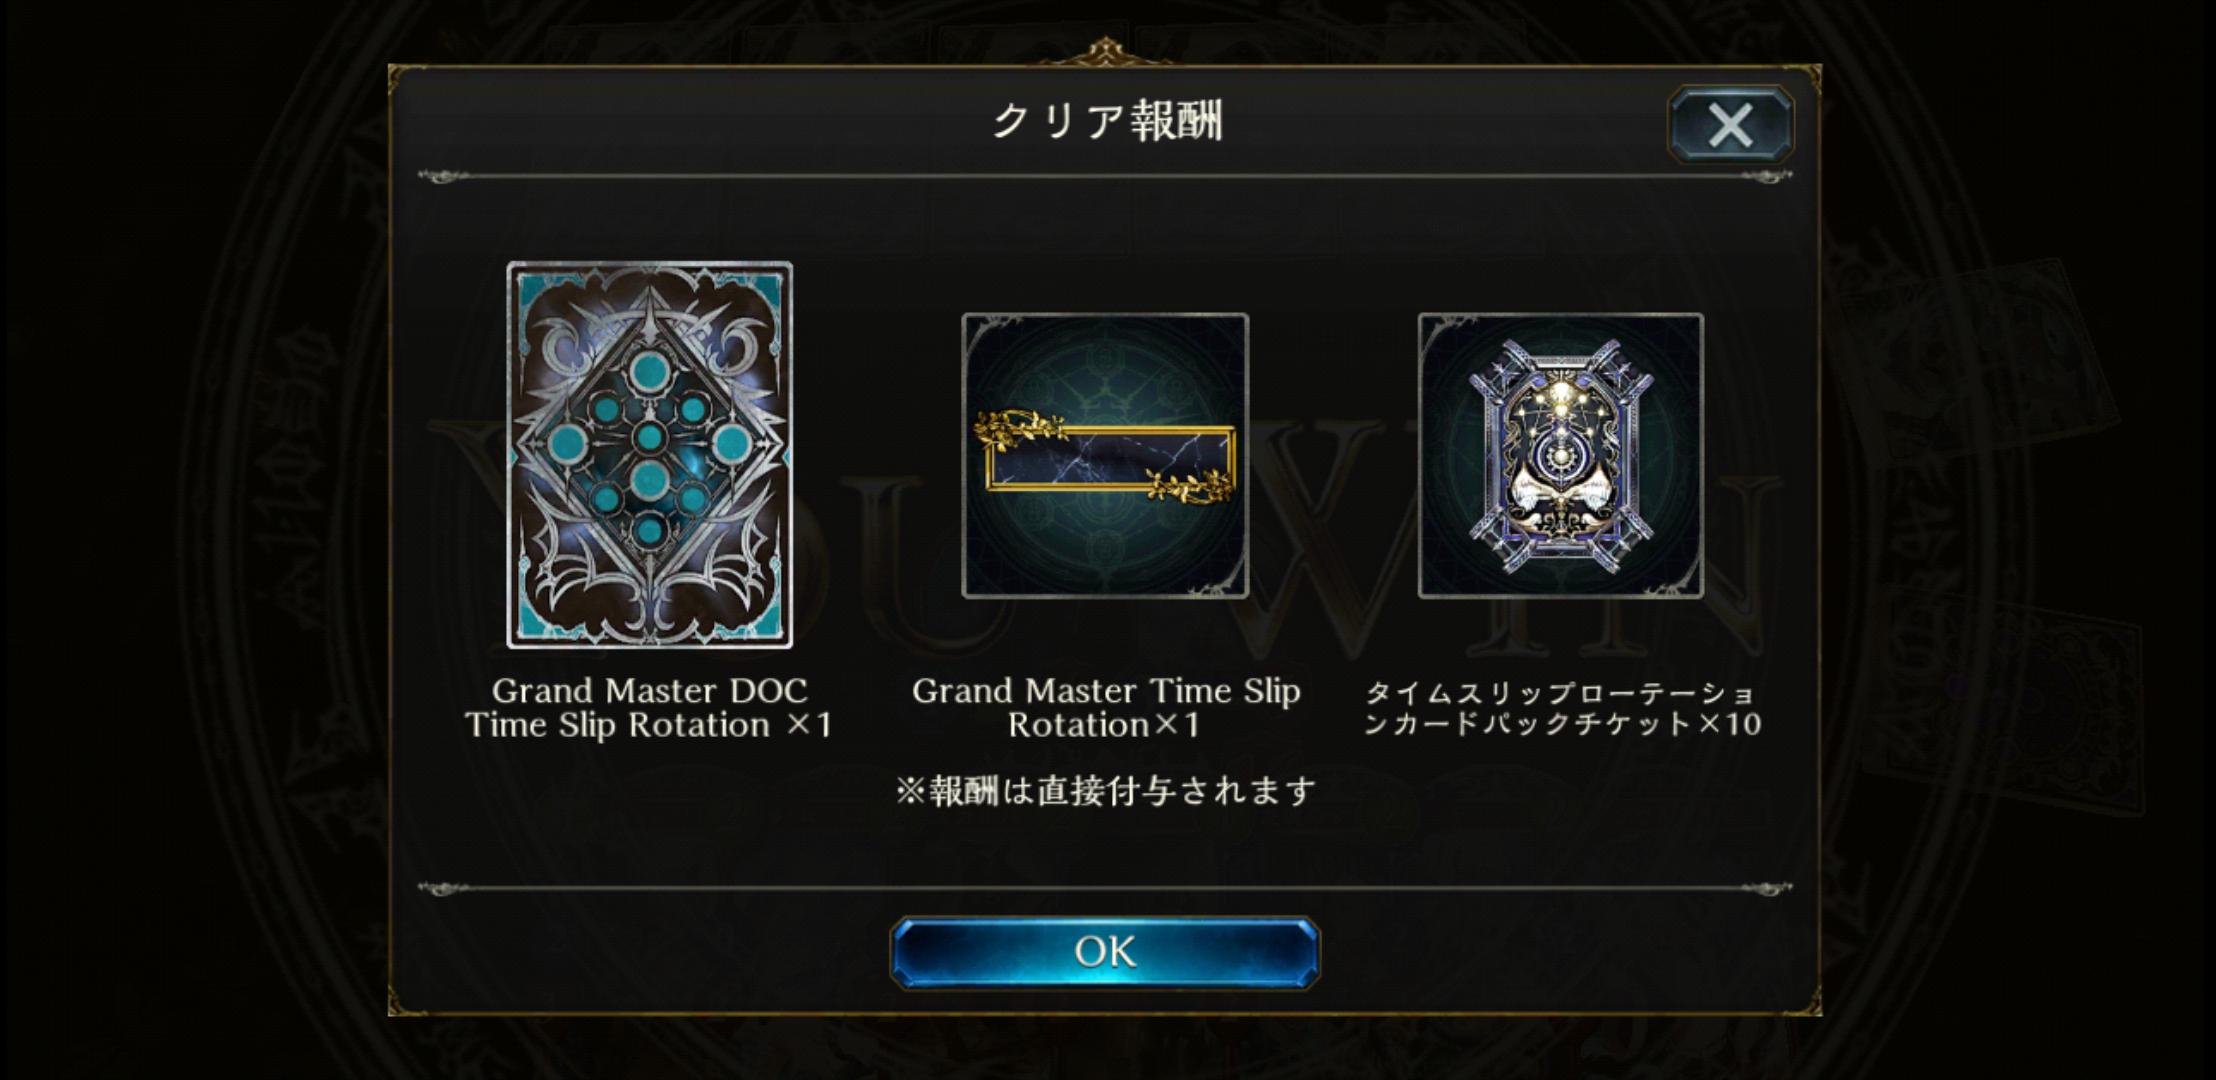Select the Grand Master Time Slip flair reward

1105,456
